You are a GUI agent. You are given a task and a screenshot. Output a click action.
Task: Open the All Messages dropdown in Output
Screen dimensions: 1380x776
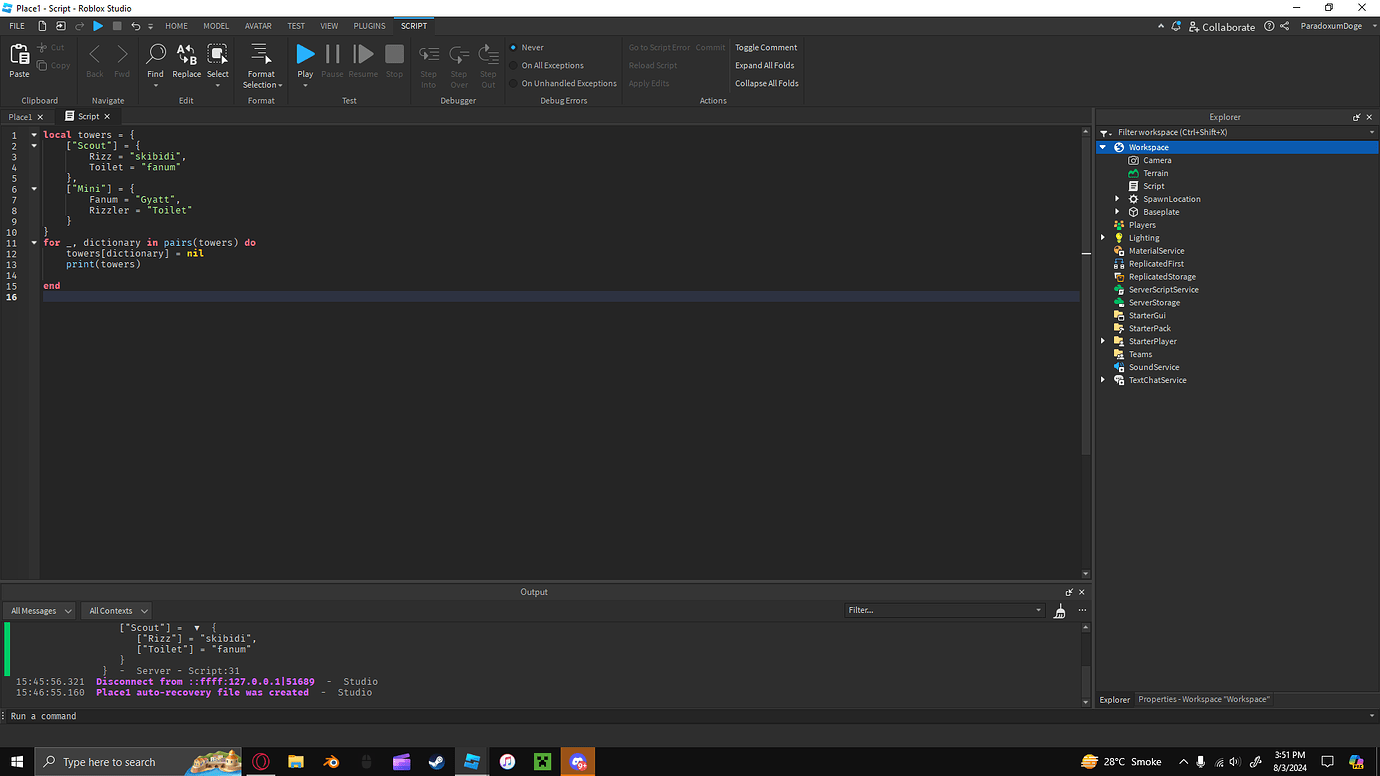pos(38,610)
